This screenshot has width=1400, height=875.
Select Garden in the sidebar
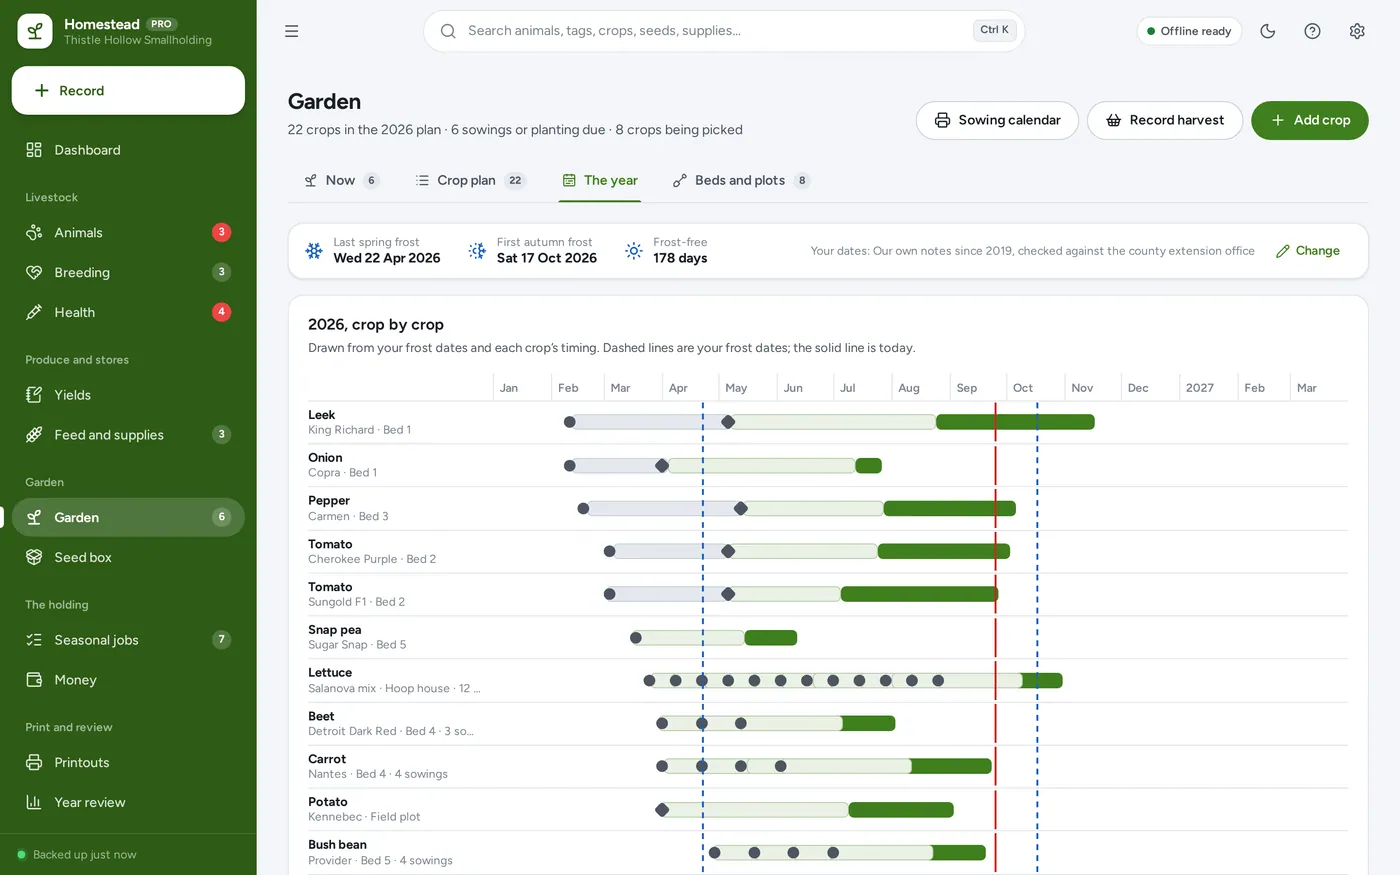pyautogui.click(x=128, y=517)
